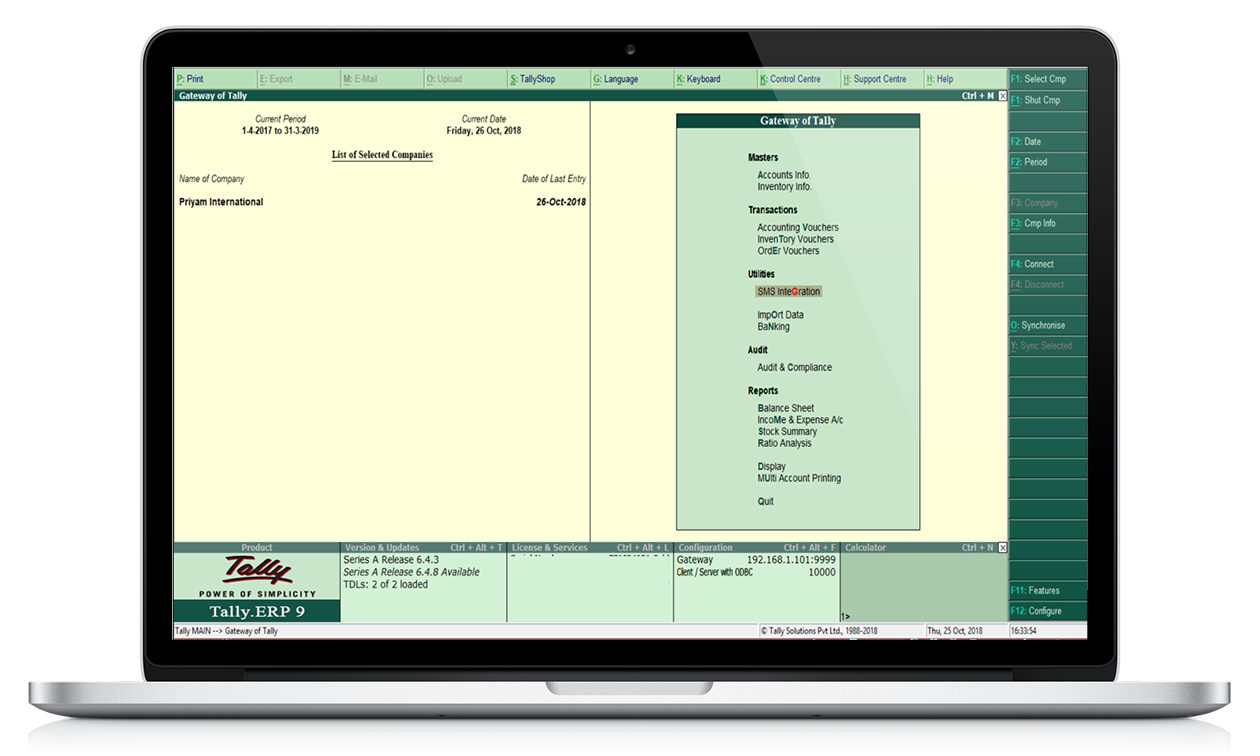
Task: Open the Ratio Analysis report
Action: tap(784, 444)
